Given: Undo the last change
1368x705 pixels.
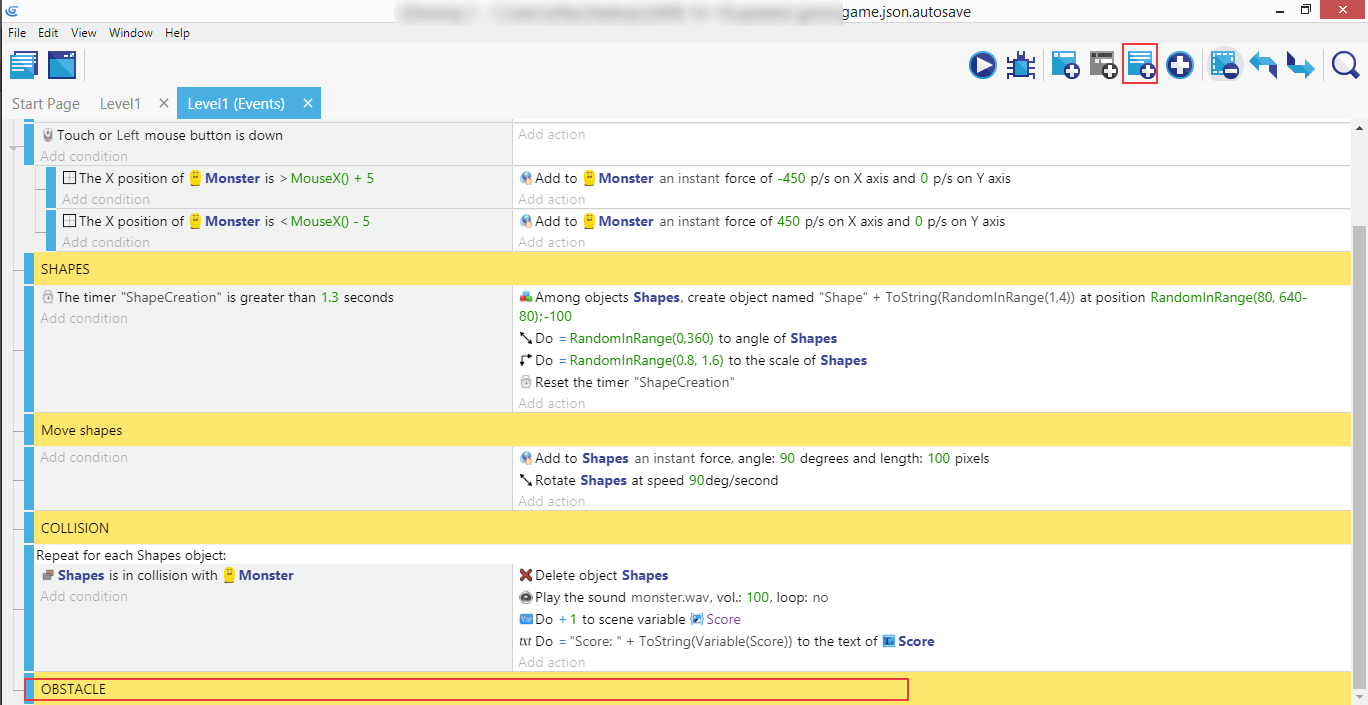Looking at the screenshot, I should pyautogui.click(x=1262, y=66).
